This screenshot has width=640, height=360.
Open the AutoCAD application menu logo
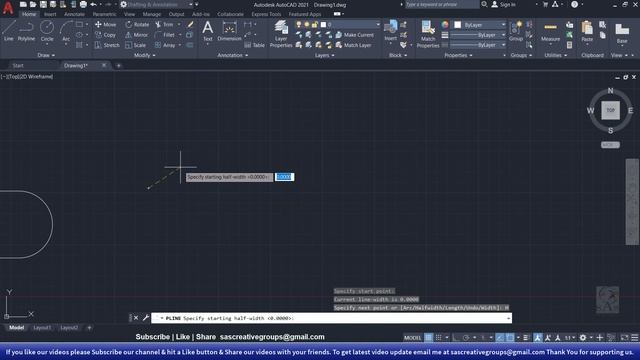pos(7,7)
